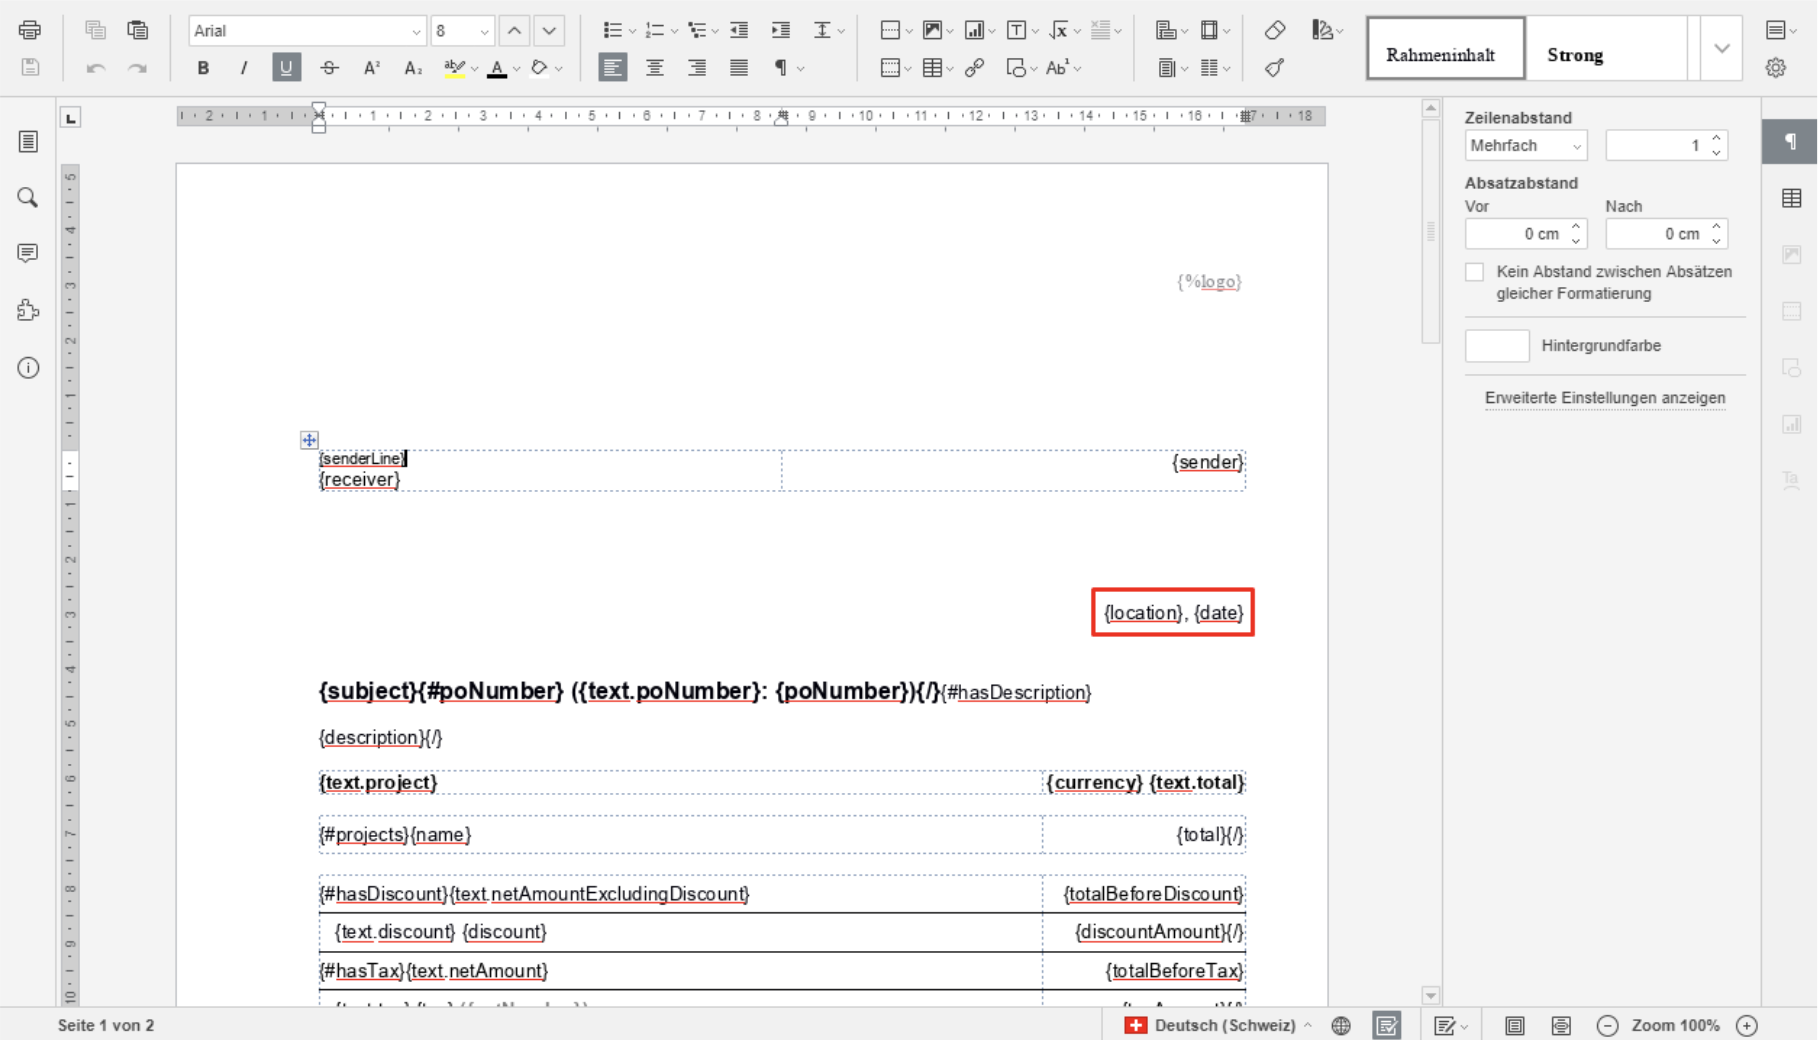This screenshot has width=1820, height=1040.
Task: Insert an equation
Action: tap(1059, 31)
